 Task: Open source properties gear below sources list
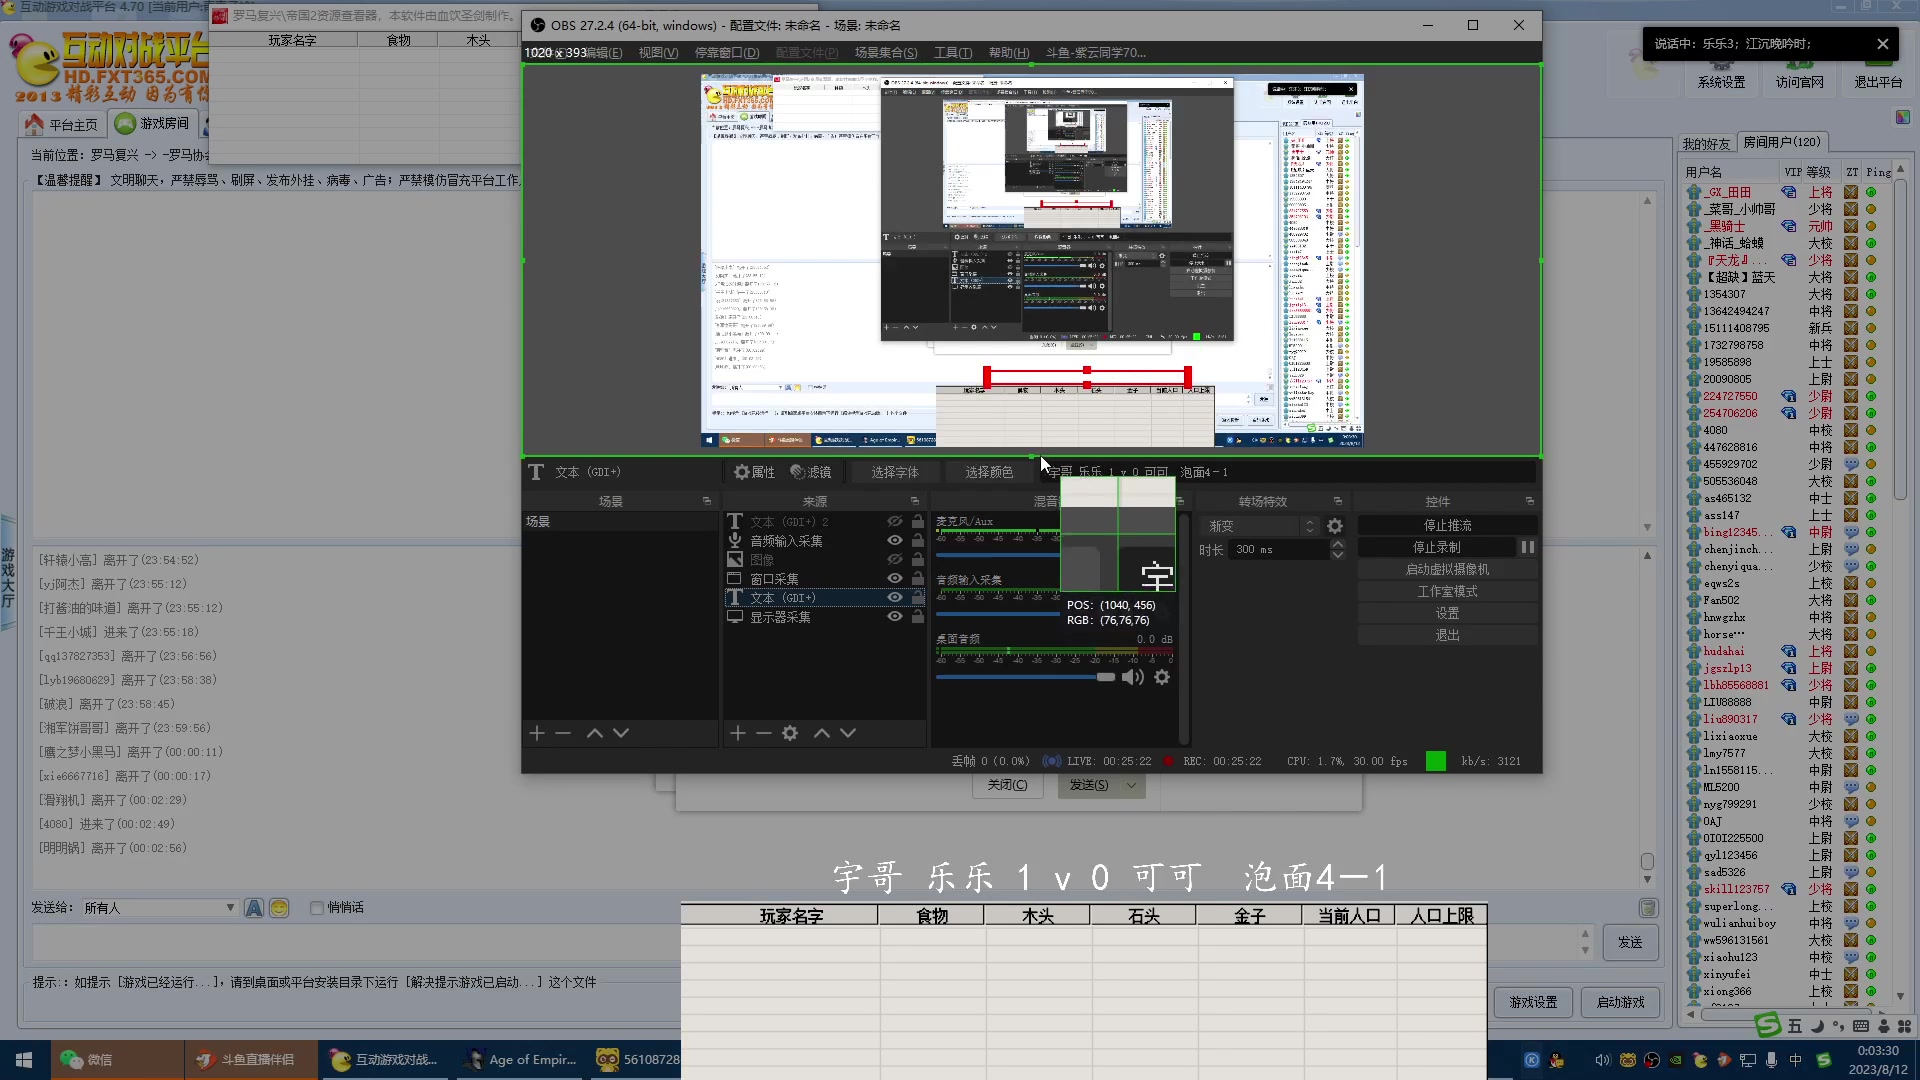790,733
